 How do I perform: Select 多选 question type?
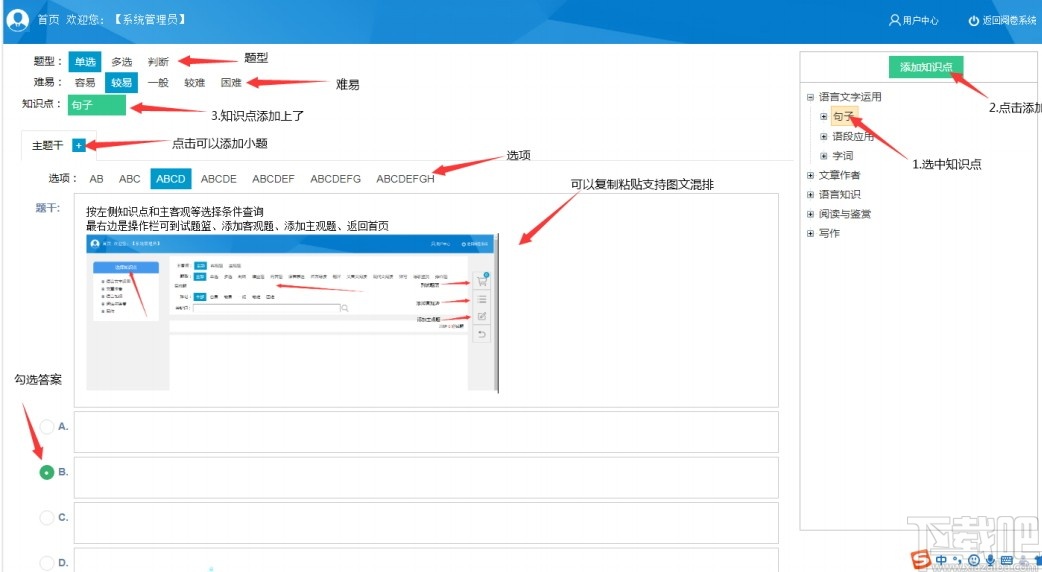click(x=122, y=62)
